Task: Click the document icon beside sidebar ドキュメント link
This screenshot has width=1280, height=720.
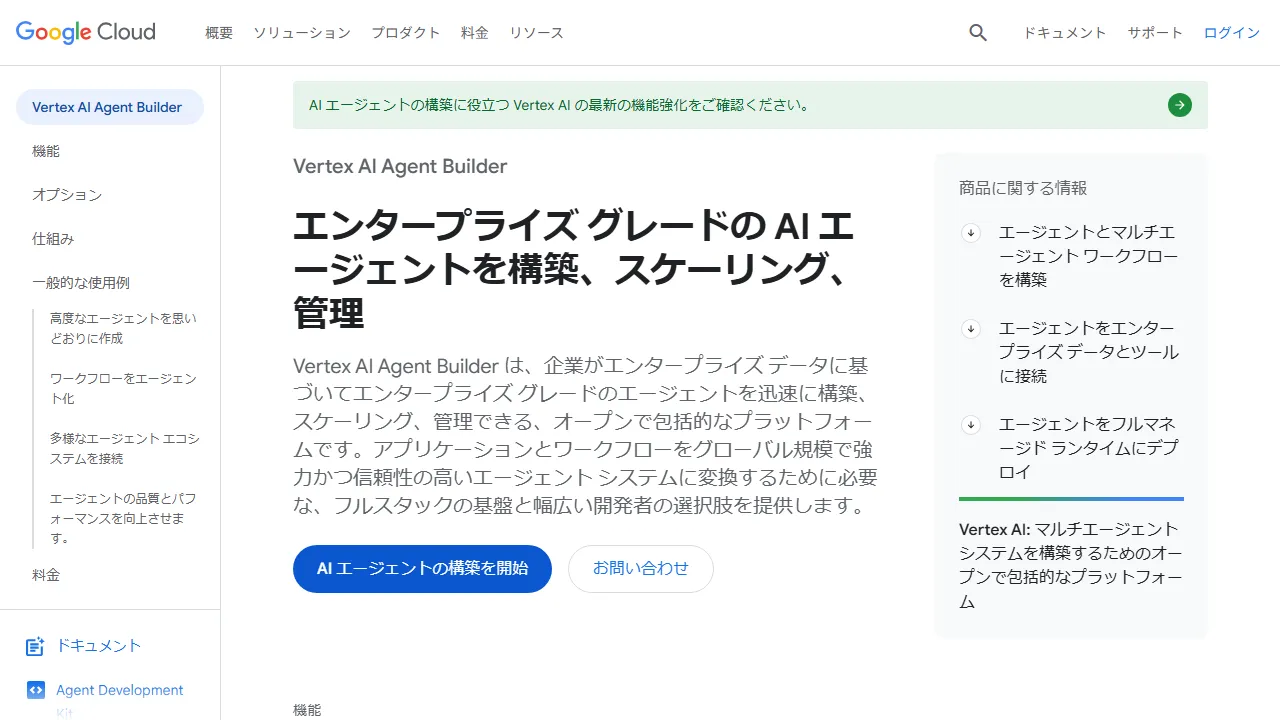Action: point(34,646)
